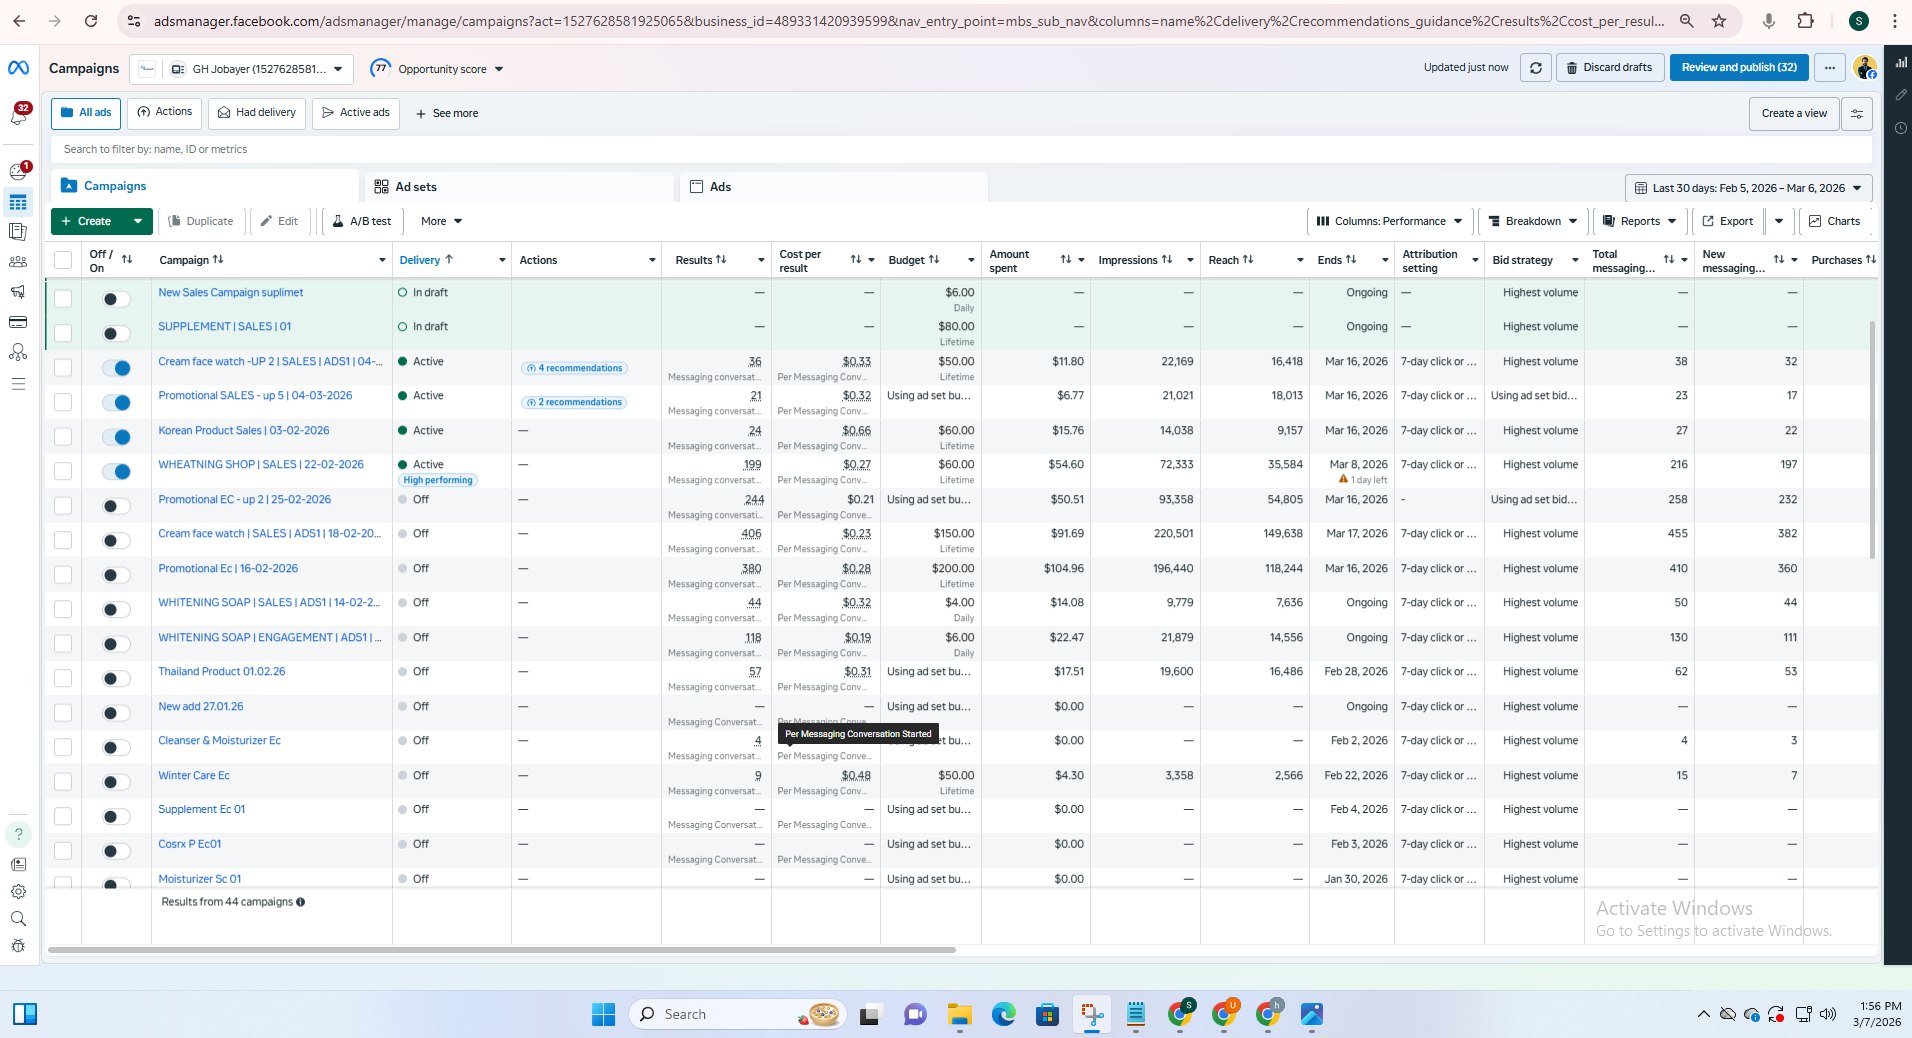Select the Winter Care Ec row checkbox
This screenshot has height=1038, width=1912.
63,781
